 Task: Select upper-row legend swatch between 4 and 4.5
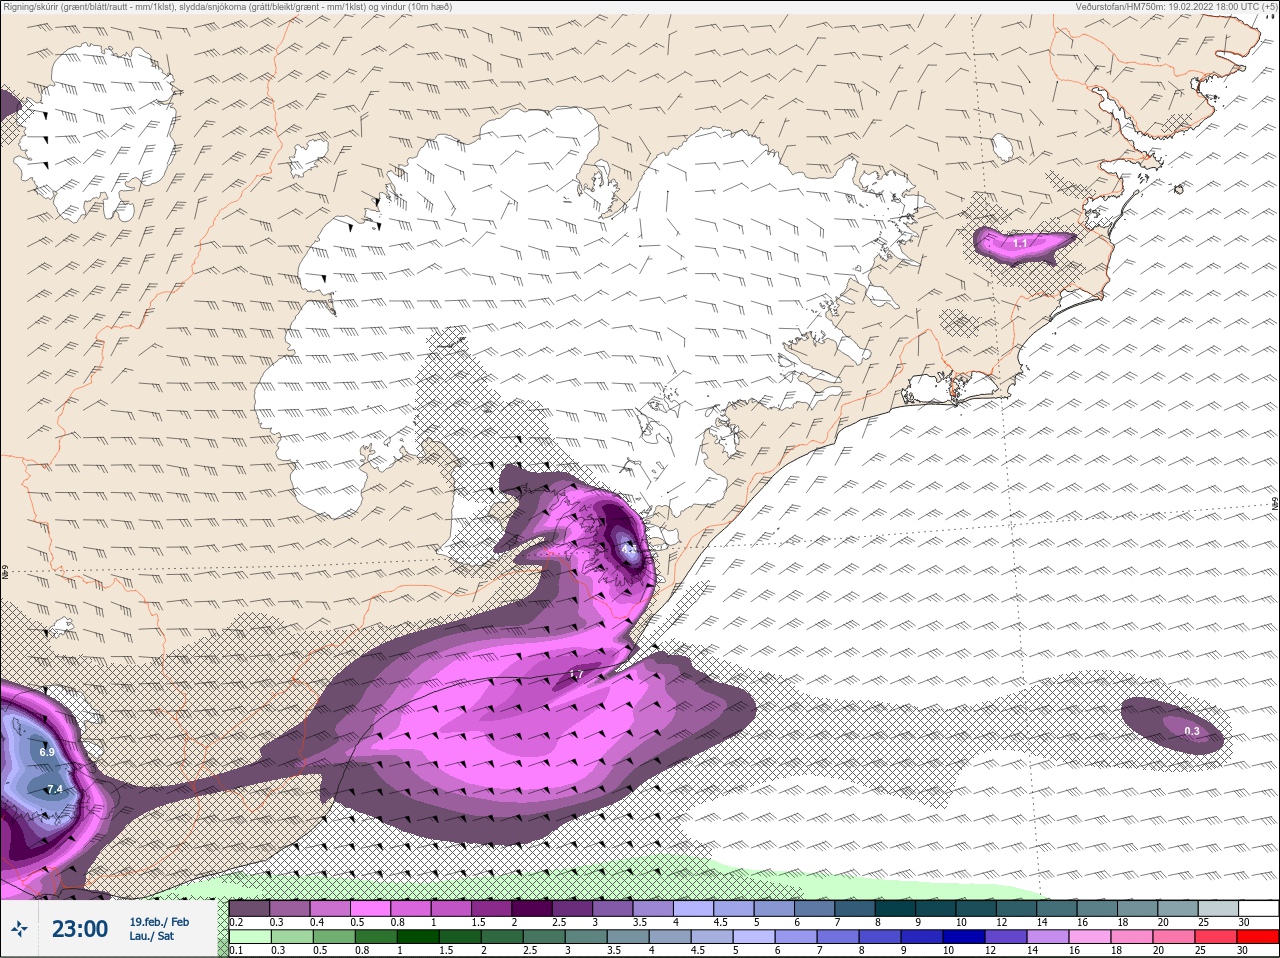pyautogui.click(x=695, y=909)
